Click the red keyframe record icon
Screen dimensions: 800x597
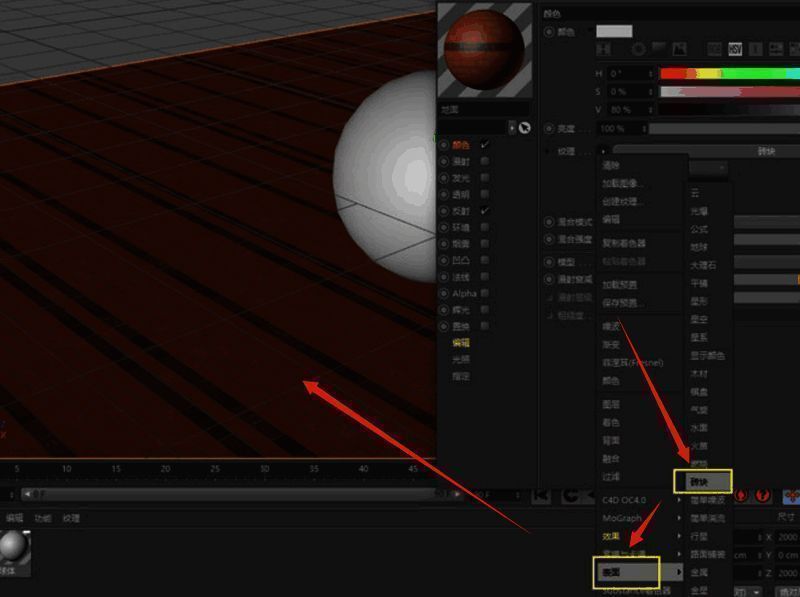tap(741, 495)
